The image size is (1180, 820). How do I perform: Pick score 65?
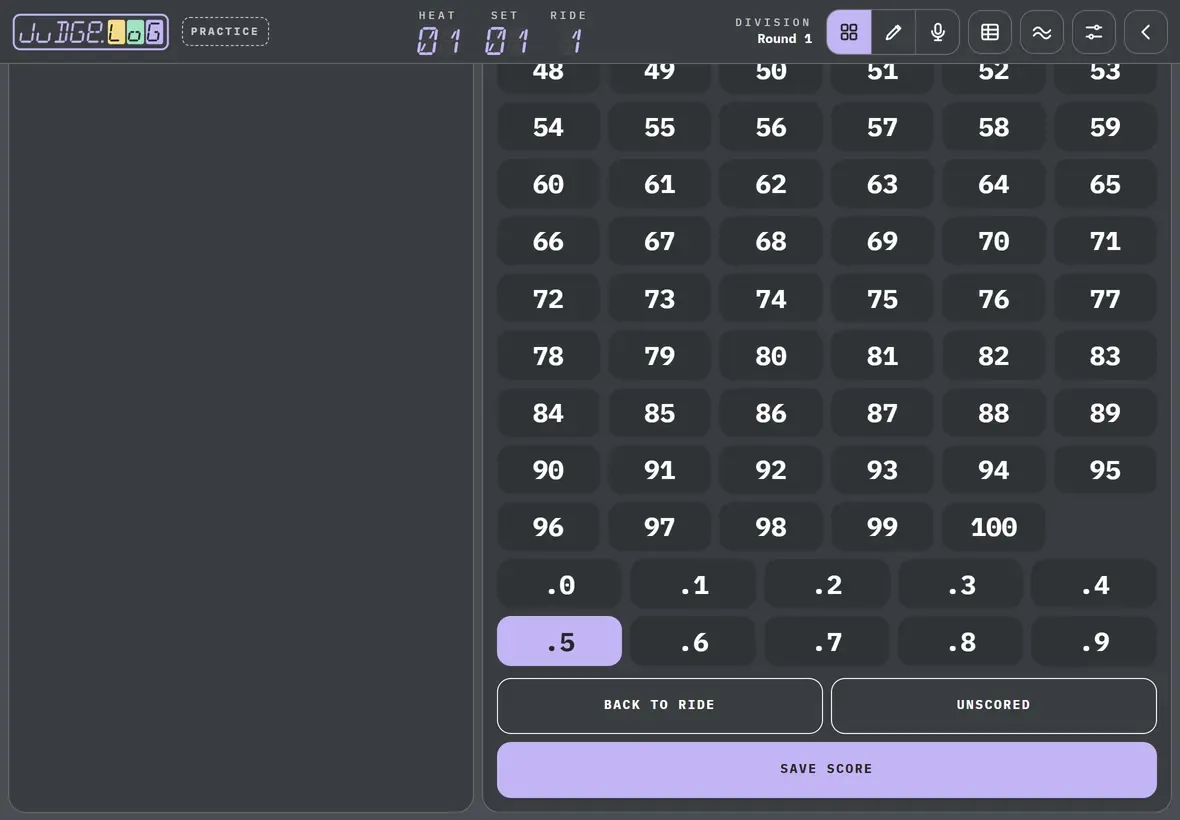click(1105, 184)
